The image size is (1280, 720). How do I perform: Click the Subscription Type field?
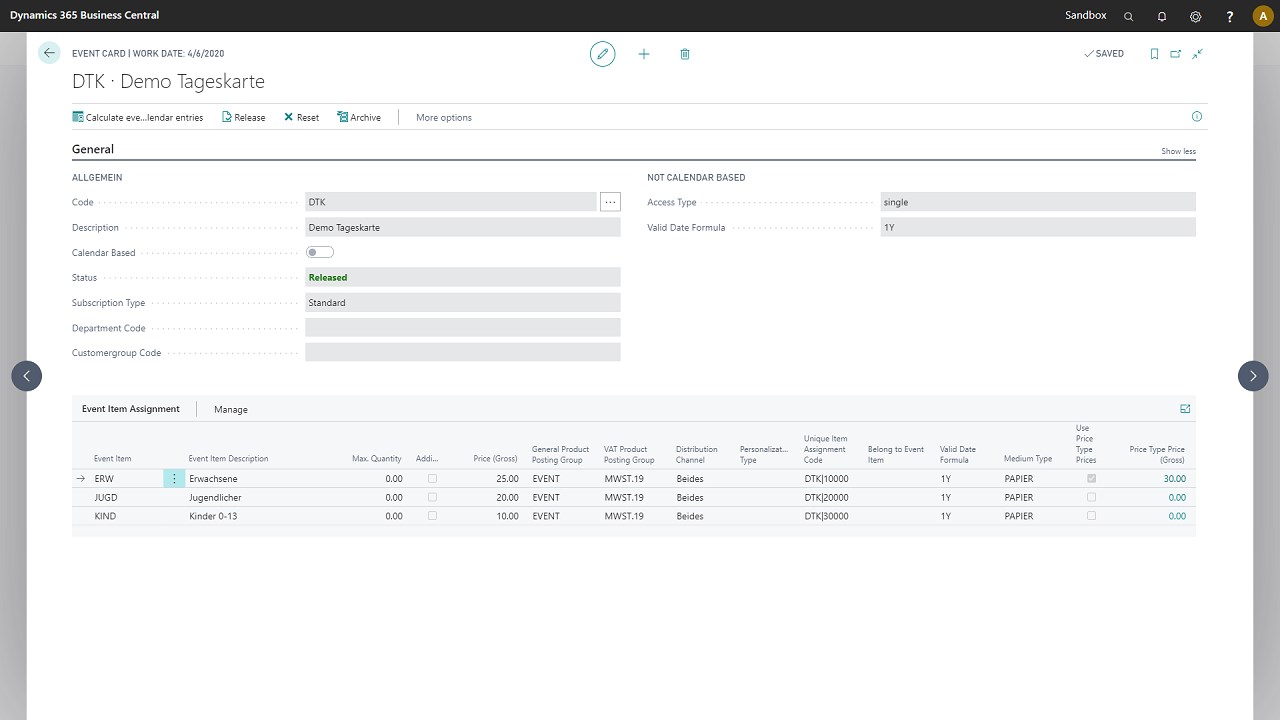(463, 302)
